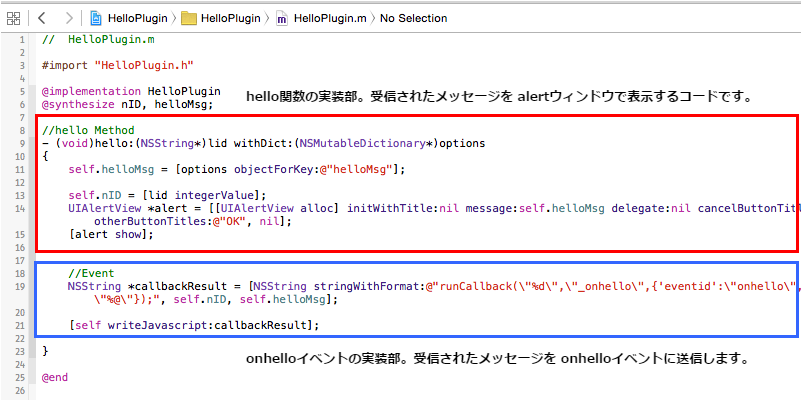
Task: Click line number 14 in the gutter
Action: 20,209
